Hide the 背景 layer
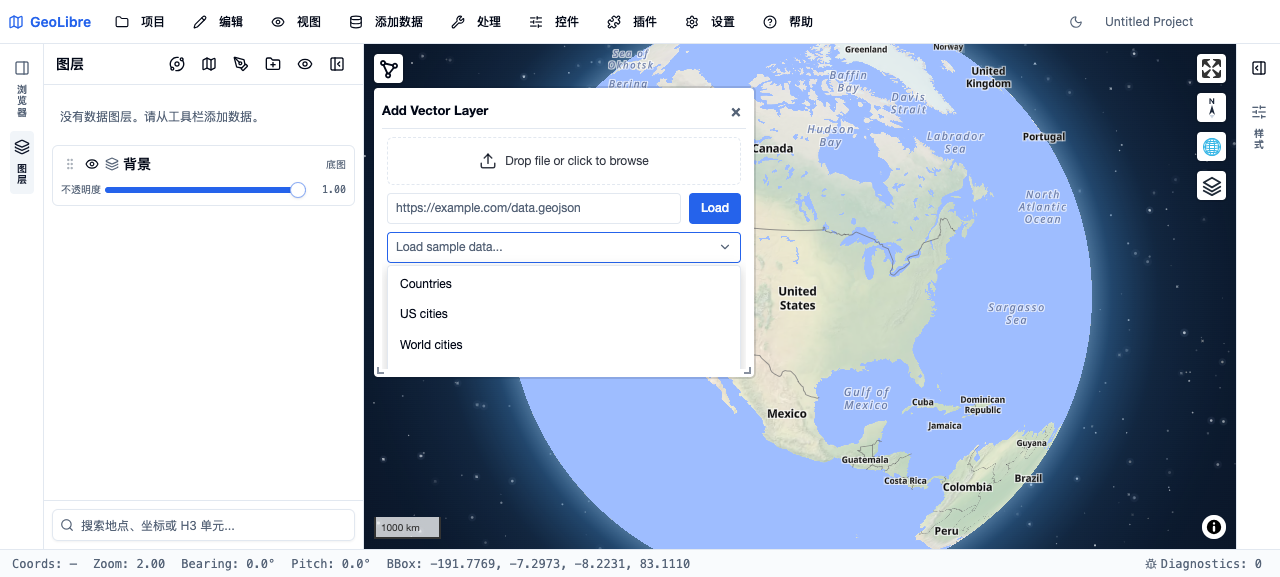1280x577 pixels. point(92,164)
